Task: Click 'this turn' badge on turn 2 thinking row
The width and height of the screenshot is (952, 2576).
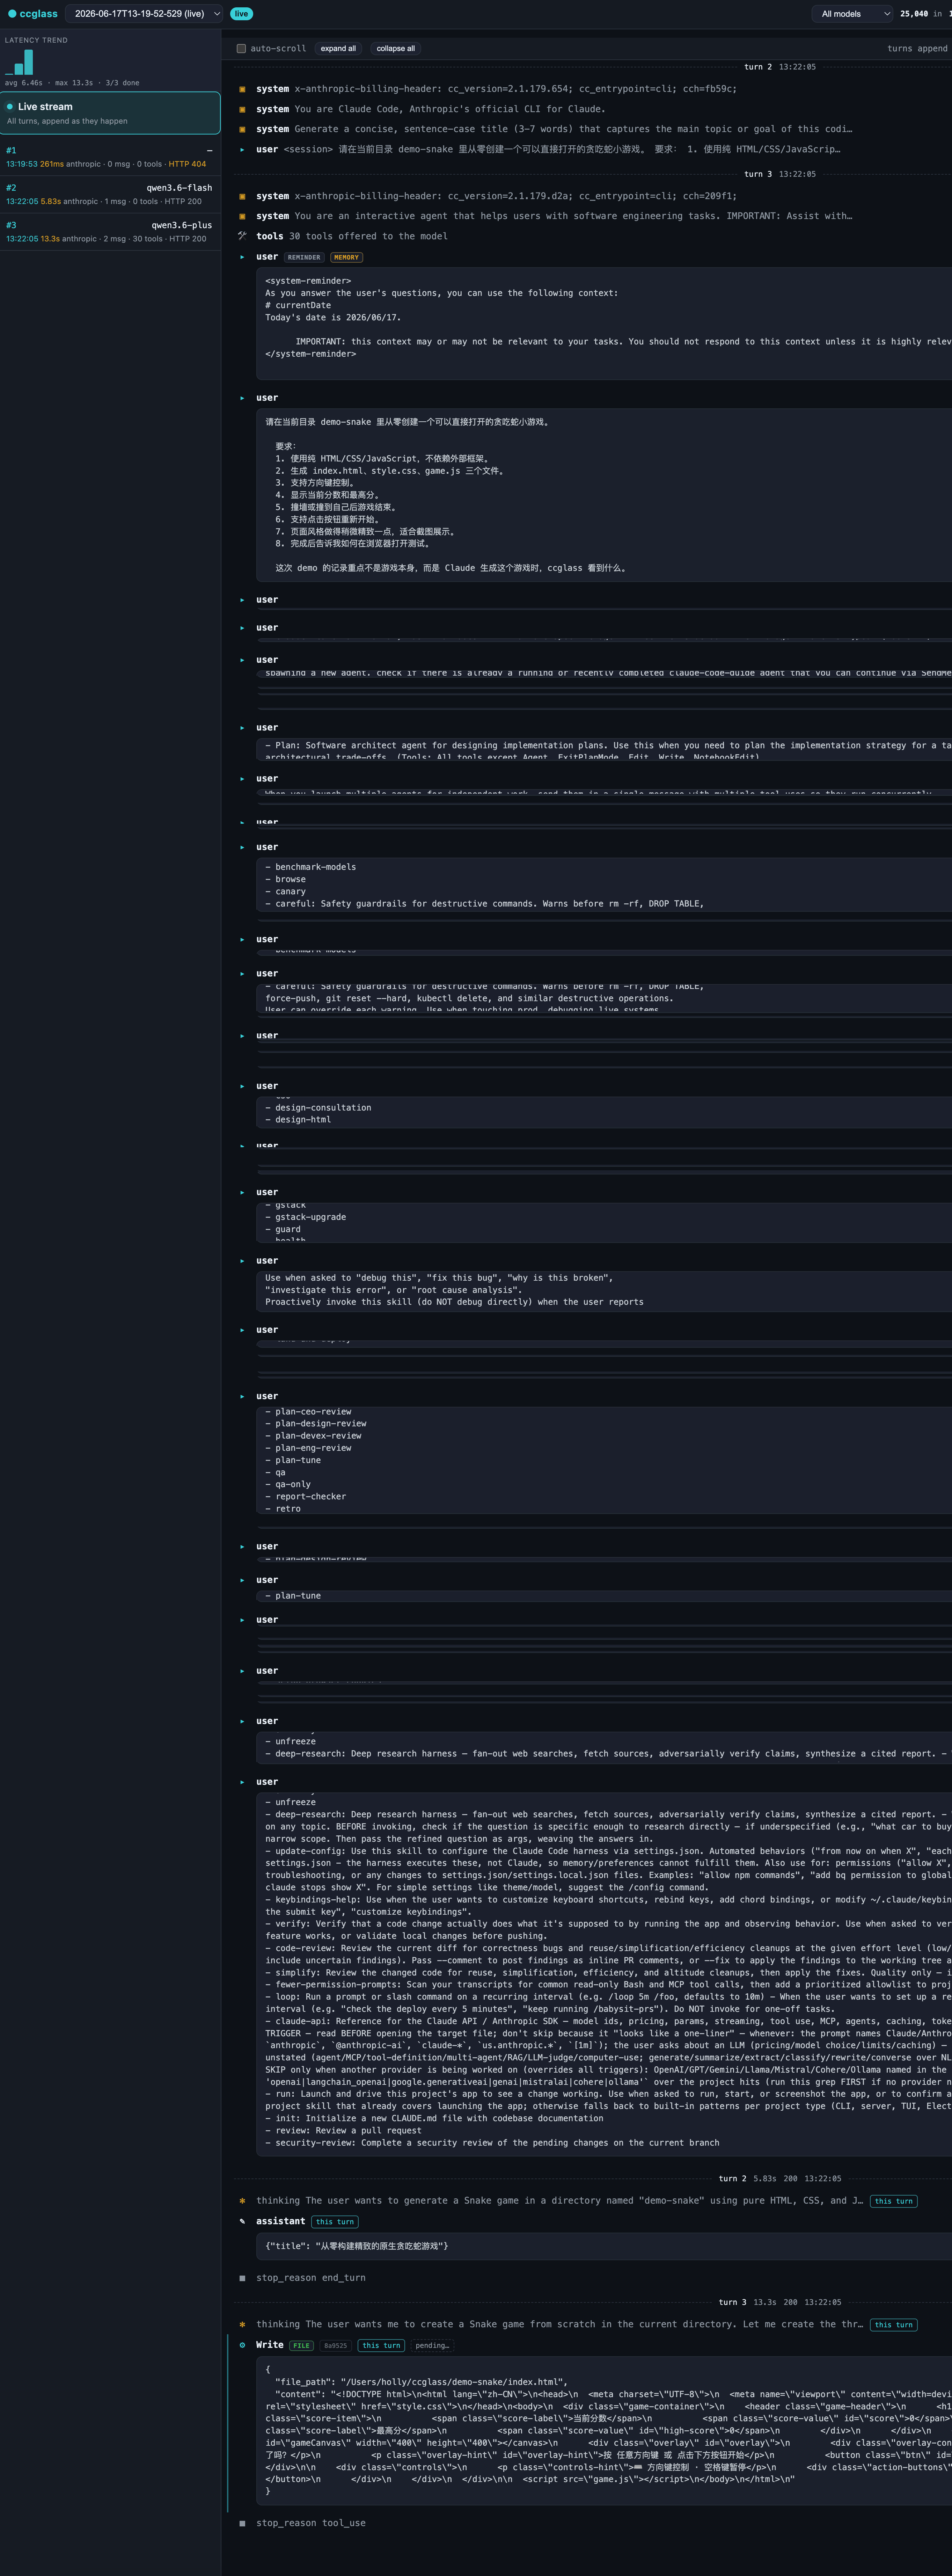Action: 894,2201
